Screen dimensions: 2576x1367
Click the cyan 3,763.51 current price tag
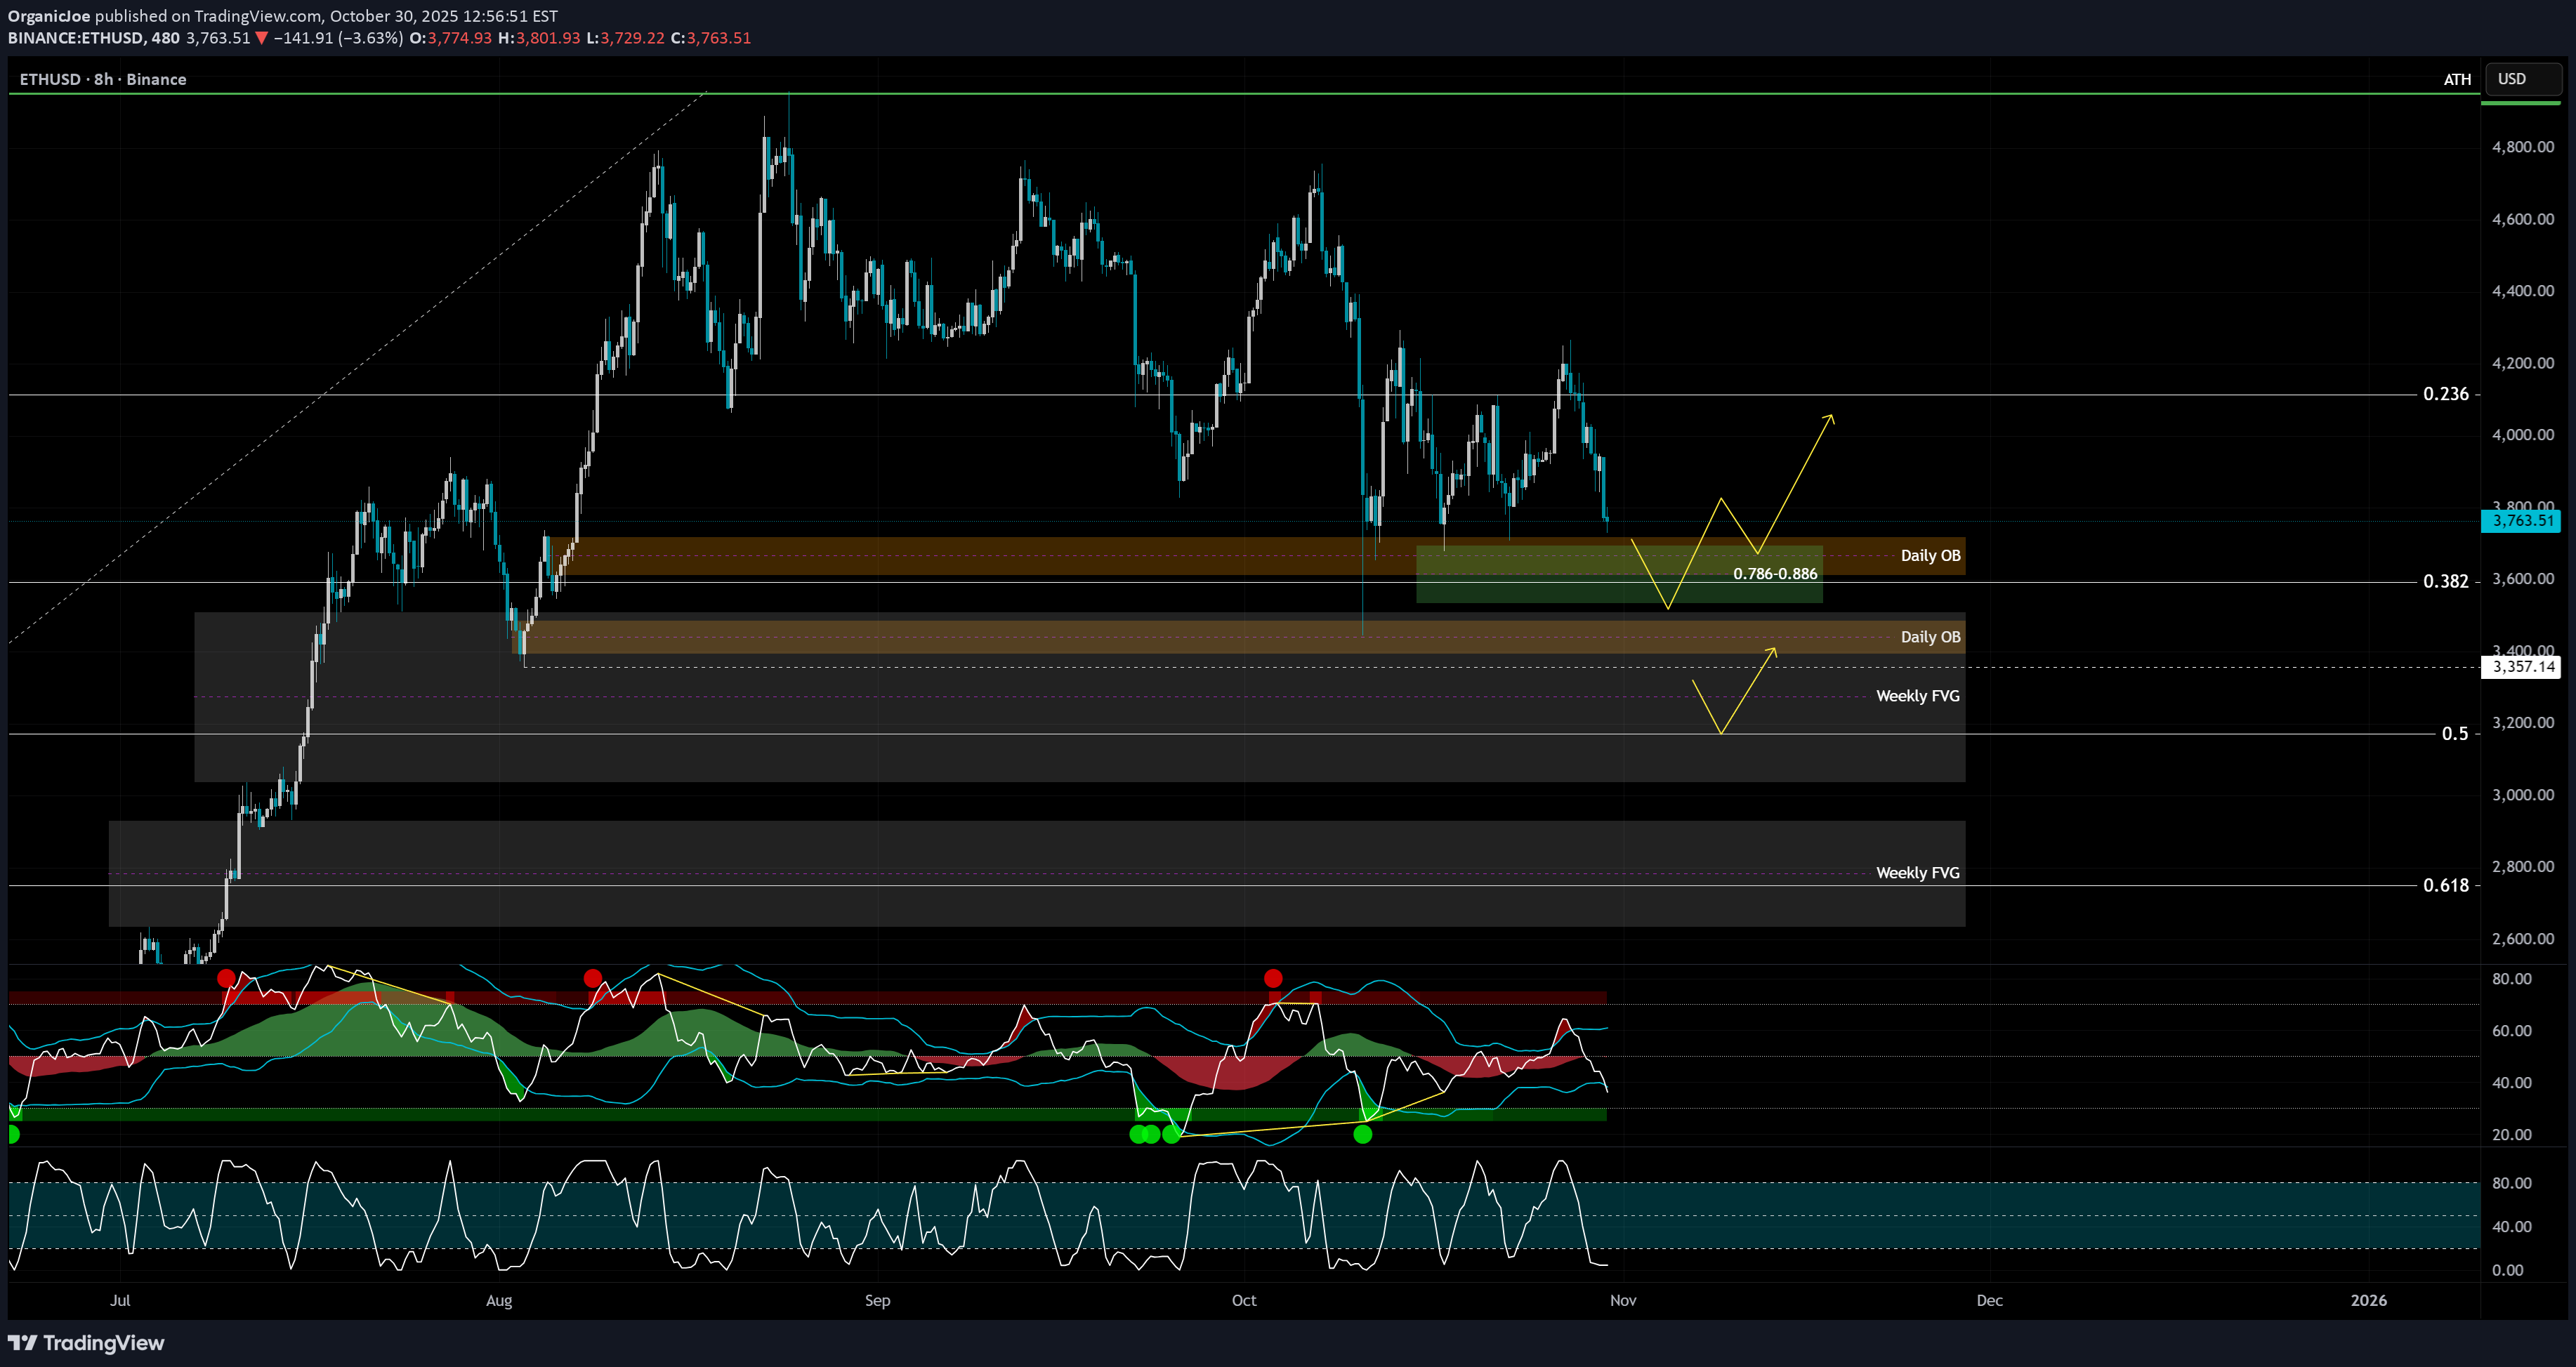tap(2521, 520)
